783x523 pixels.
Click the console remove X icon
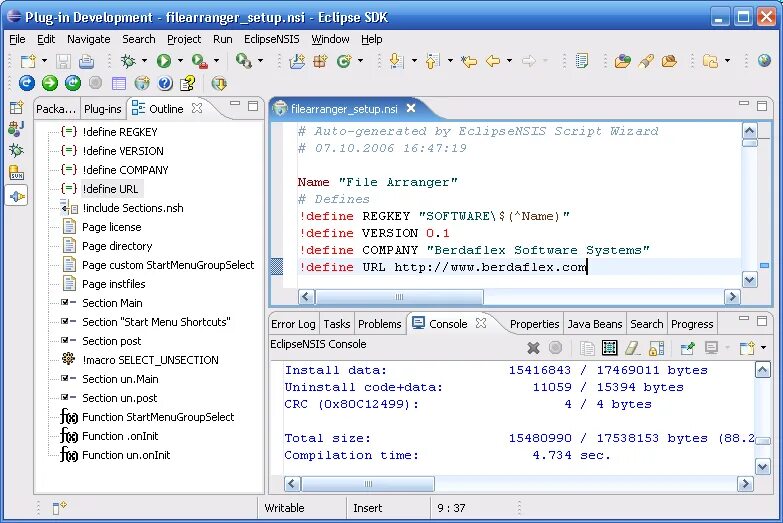point(533,348)
